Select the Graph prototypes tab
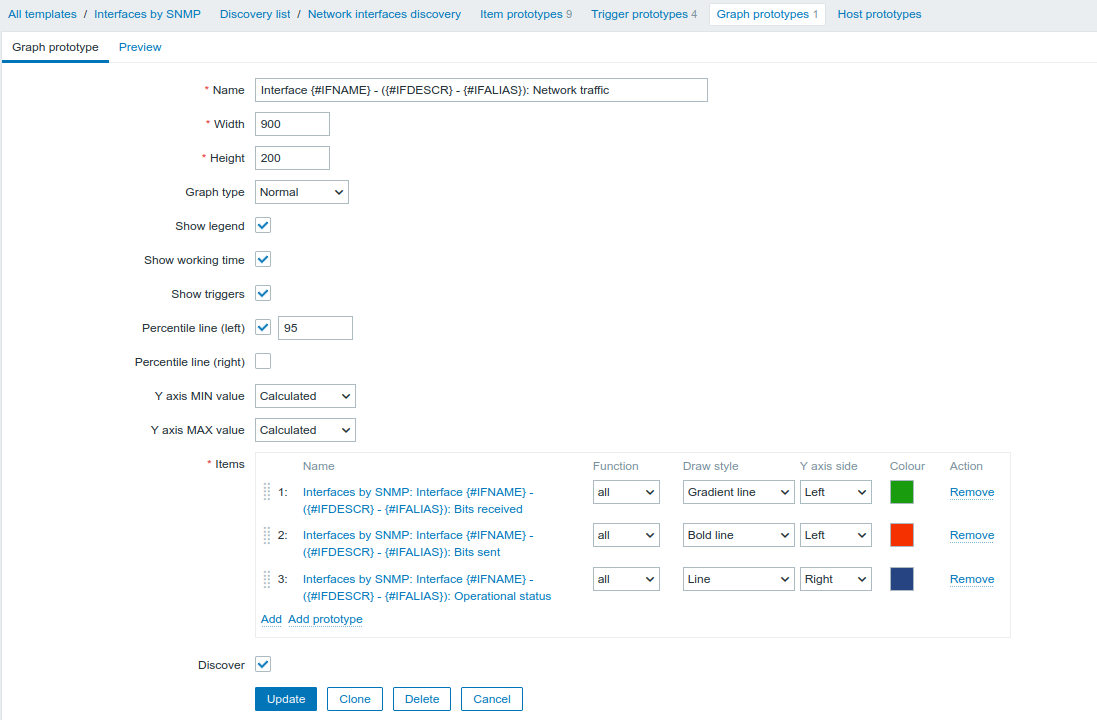This screenshot has height=720, width=1097. pyautogui.click(x=767, y=14)
